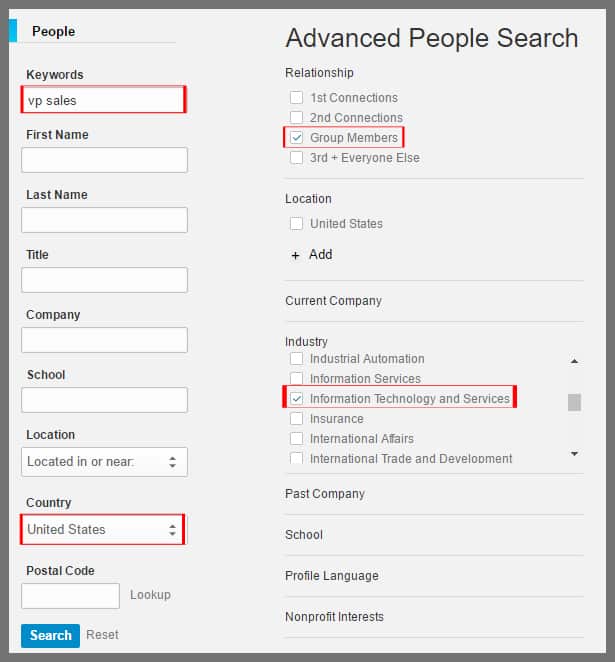Image resolution: width=615 pixels, height=662 pixels.
Task: Uncheck Information Technology and Services
Action: [296, 399]
